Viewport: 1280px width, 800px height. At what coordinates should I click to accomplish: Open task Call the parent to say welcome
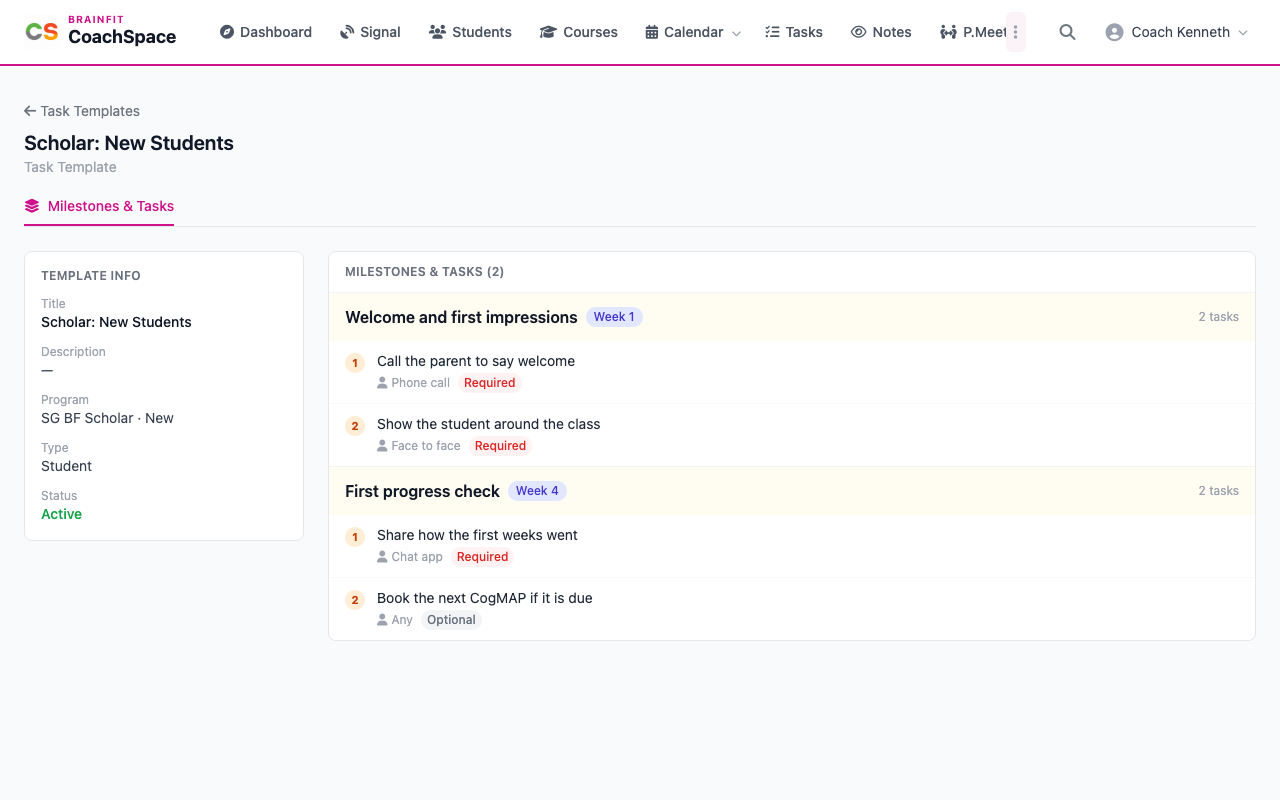pos(476,361)
